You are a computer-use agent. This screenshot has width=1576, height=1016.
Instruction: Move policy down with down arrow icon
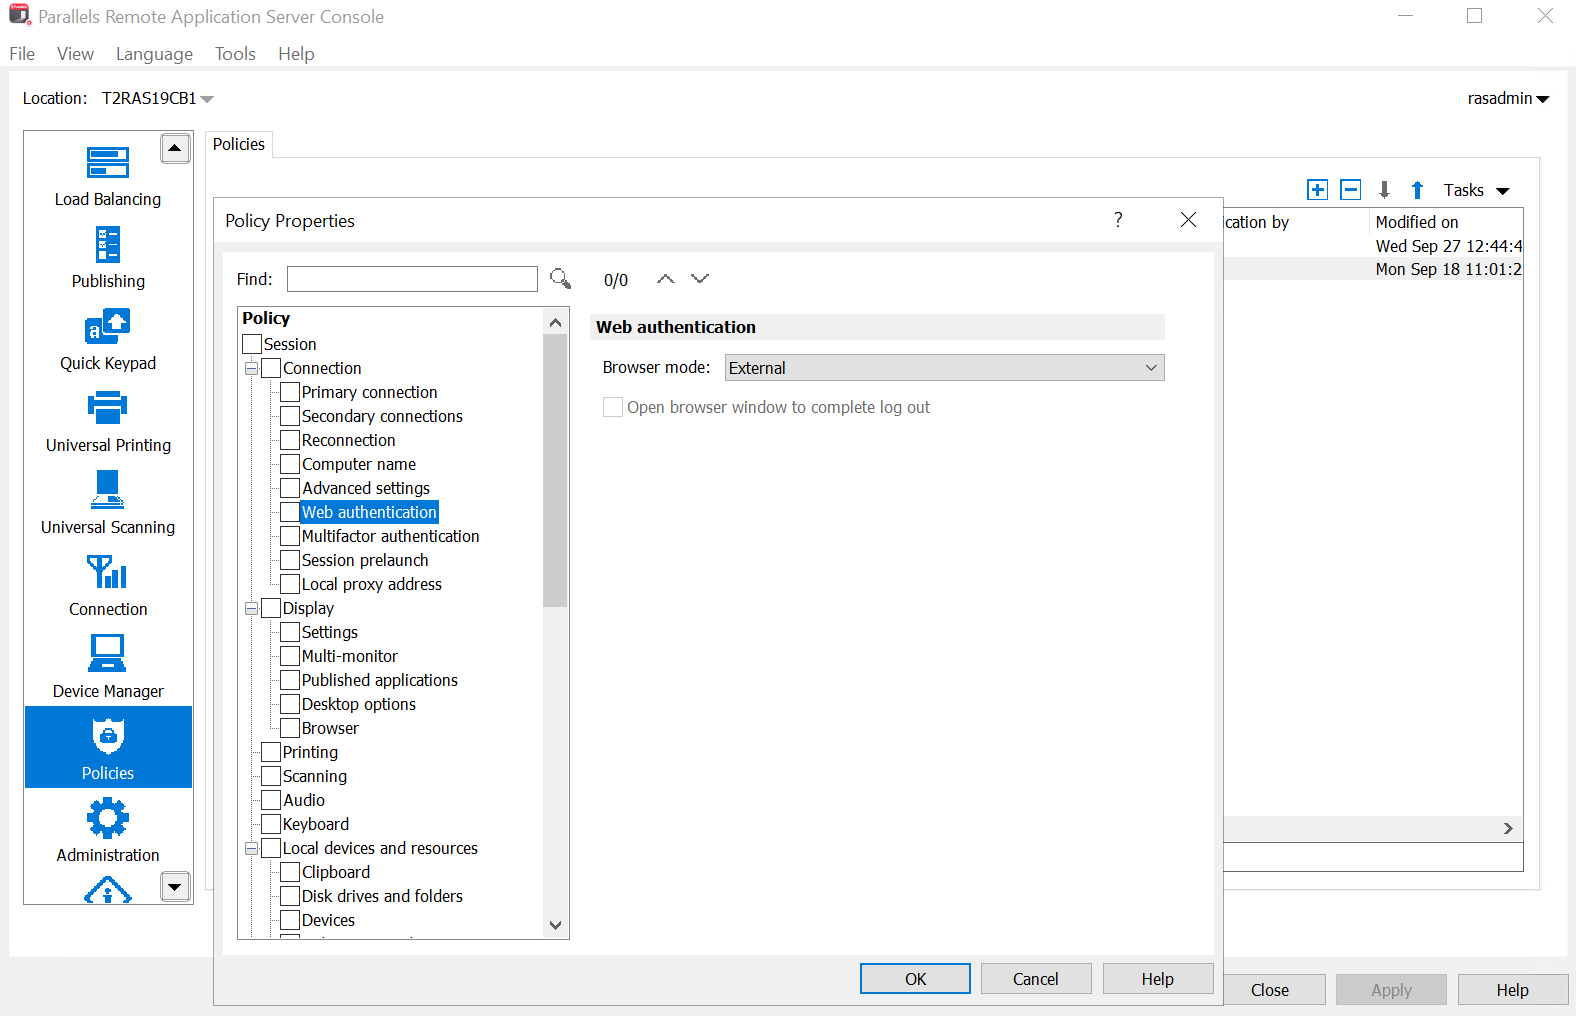pyautogui.click(x=1385, y=190)
